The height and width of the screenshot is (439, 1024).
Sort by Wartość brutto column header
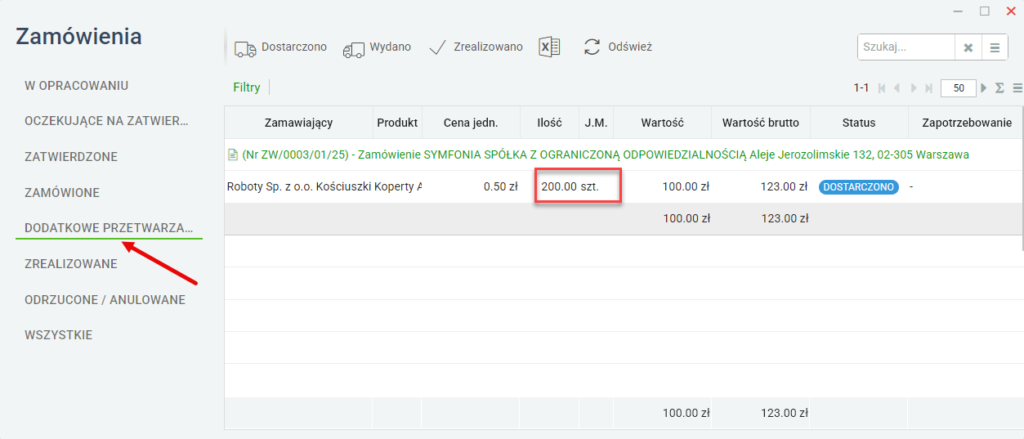click(760, 122)
